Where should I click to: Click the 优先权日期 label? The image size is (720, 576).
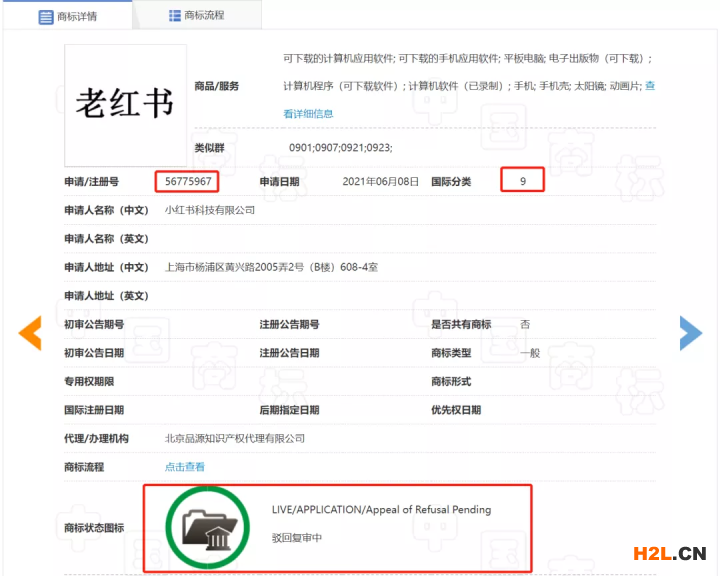coord(456,410)
